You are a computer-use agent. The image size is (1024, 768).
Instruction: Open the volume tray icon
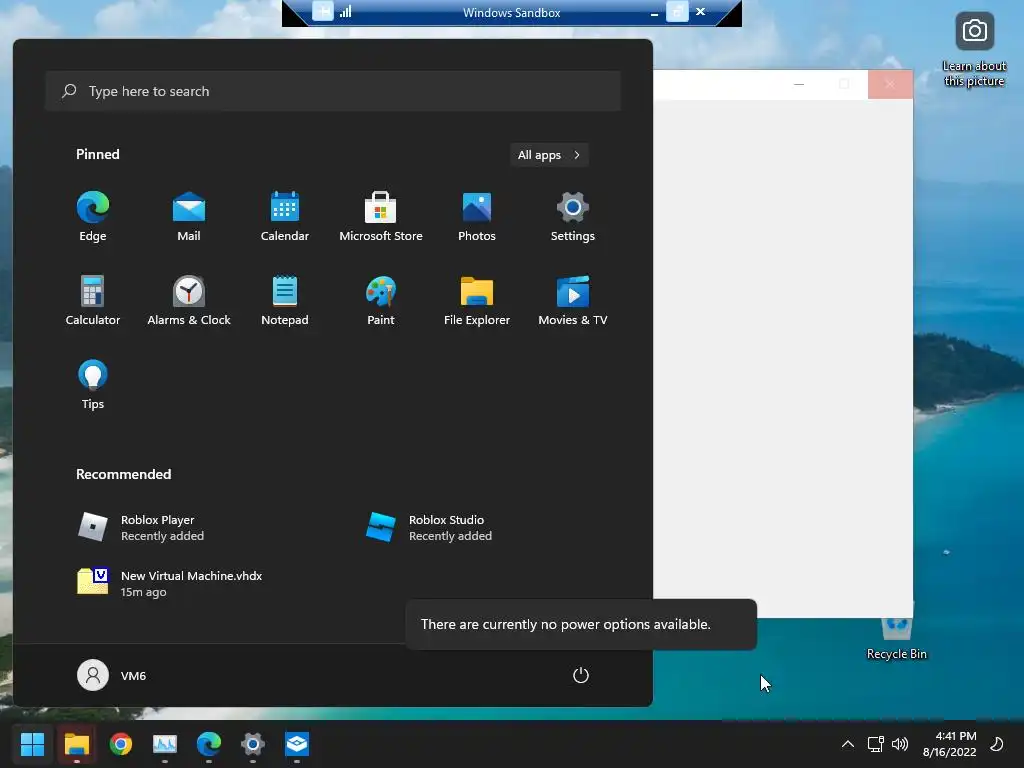(x=900, y=744)
